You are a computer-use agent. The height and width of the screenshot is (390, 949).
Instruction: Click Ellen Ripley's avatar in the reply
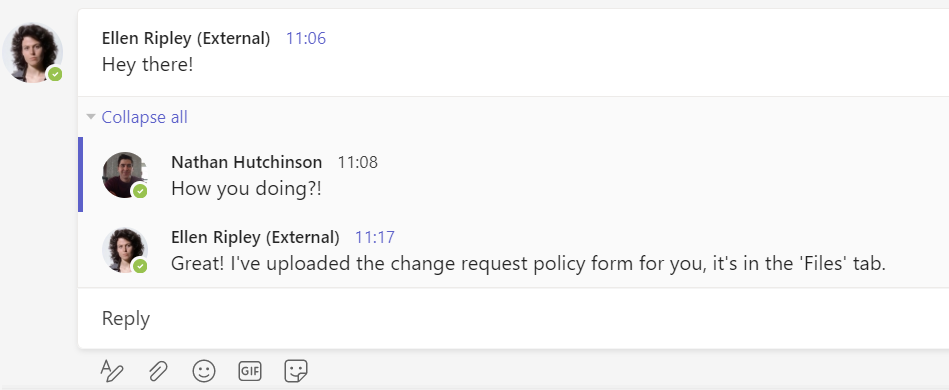[x=125, y=250]
